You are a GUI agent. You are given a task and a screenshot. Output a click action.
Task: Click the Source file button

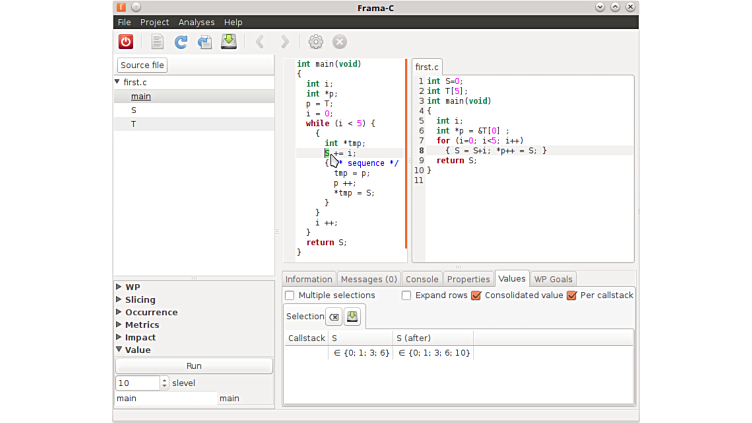(x=143, y=65)
